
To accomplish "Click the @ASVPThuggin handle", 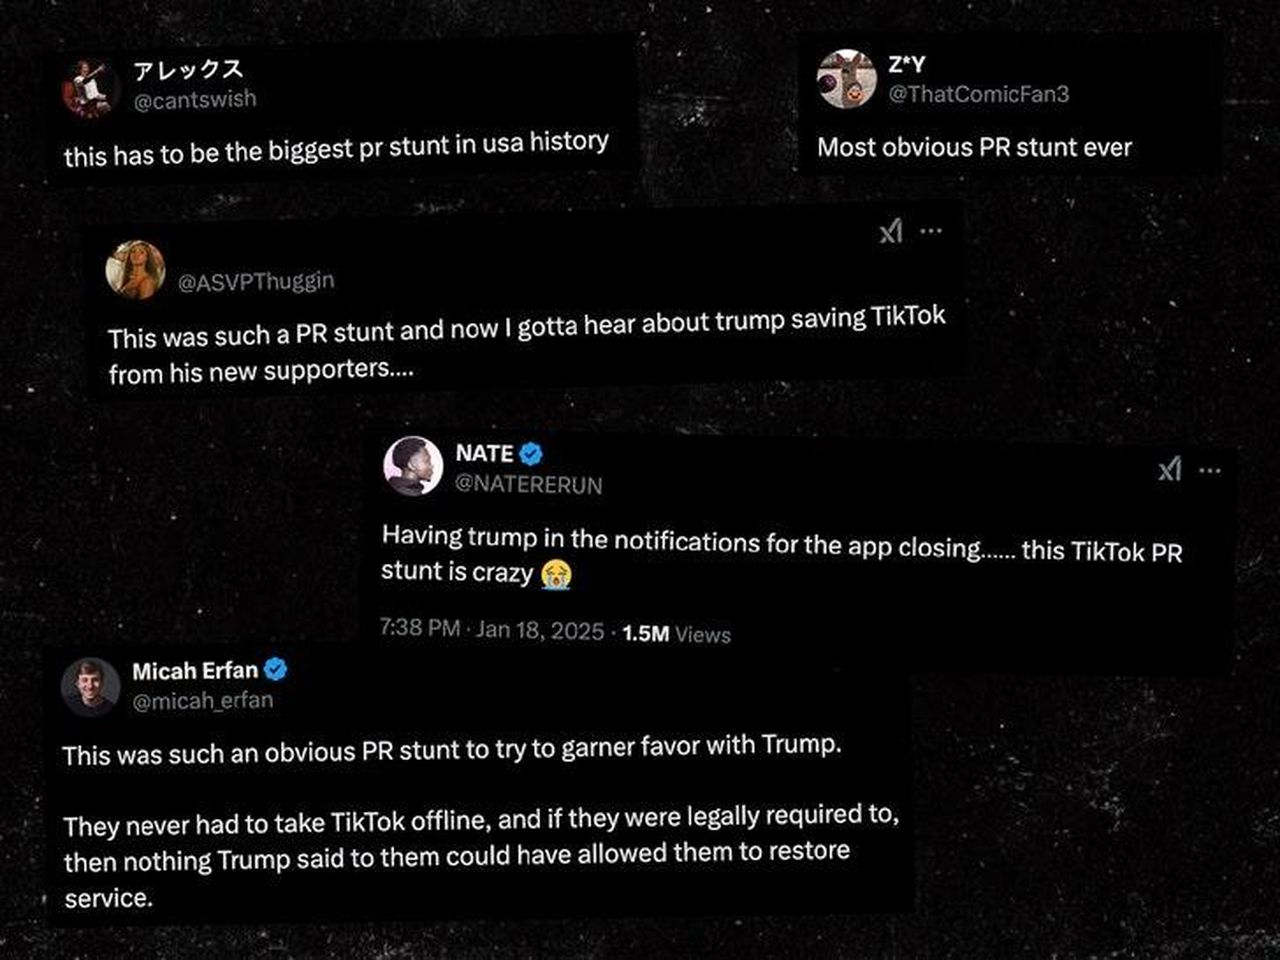I will 256,282.
